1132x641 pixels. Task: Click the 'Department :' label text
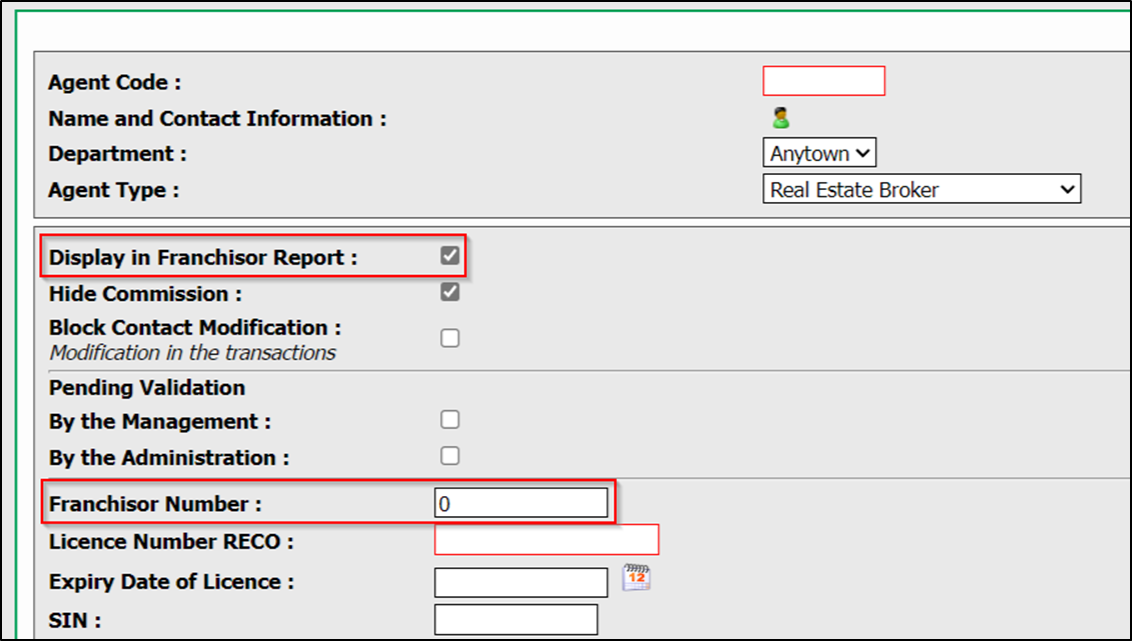tap(117, 154)
